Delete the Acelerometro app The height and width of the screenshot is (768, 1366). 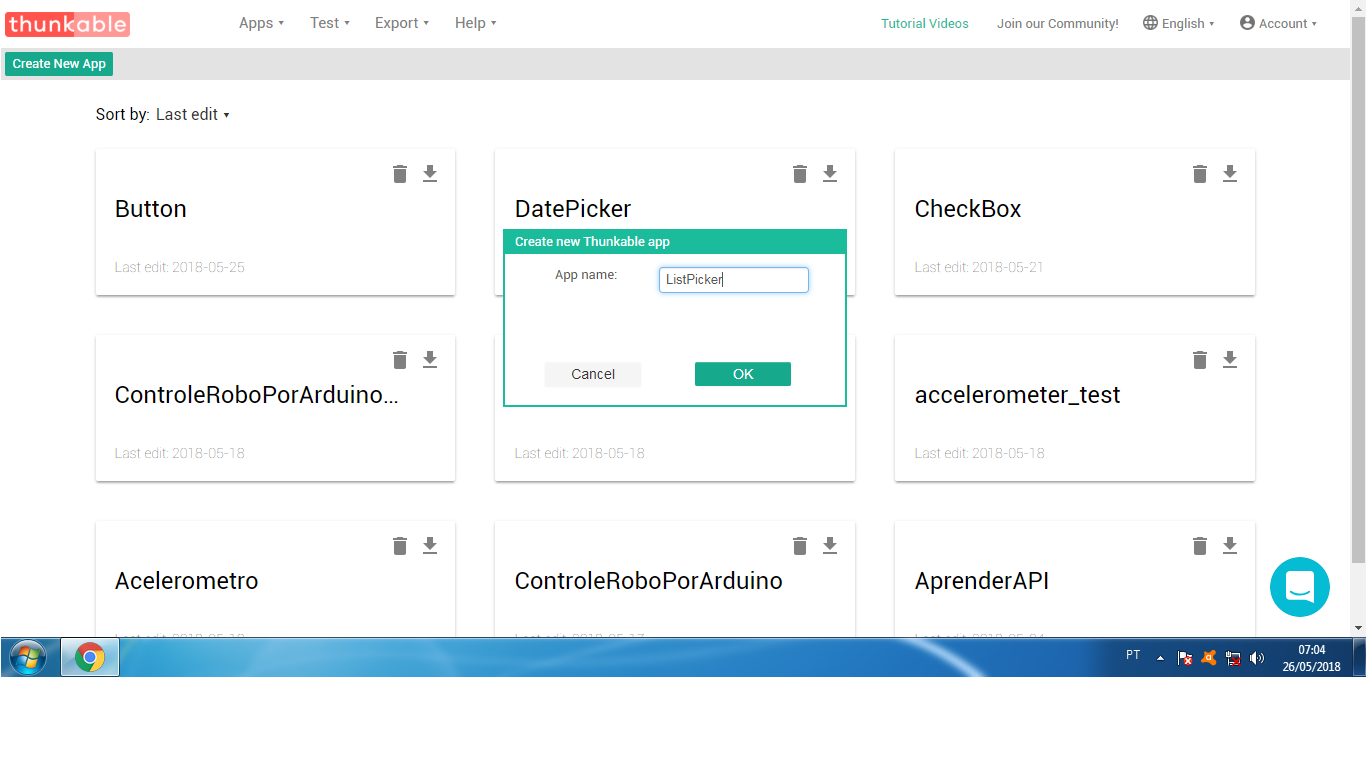(399, 546)
